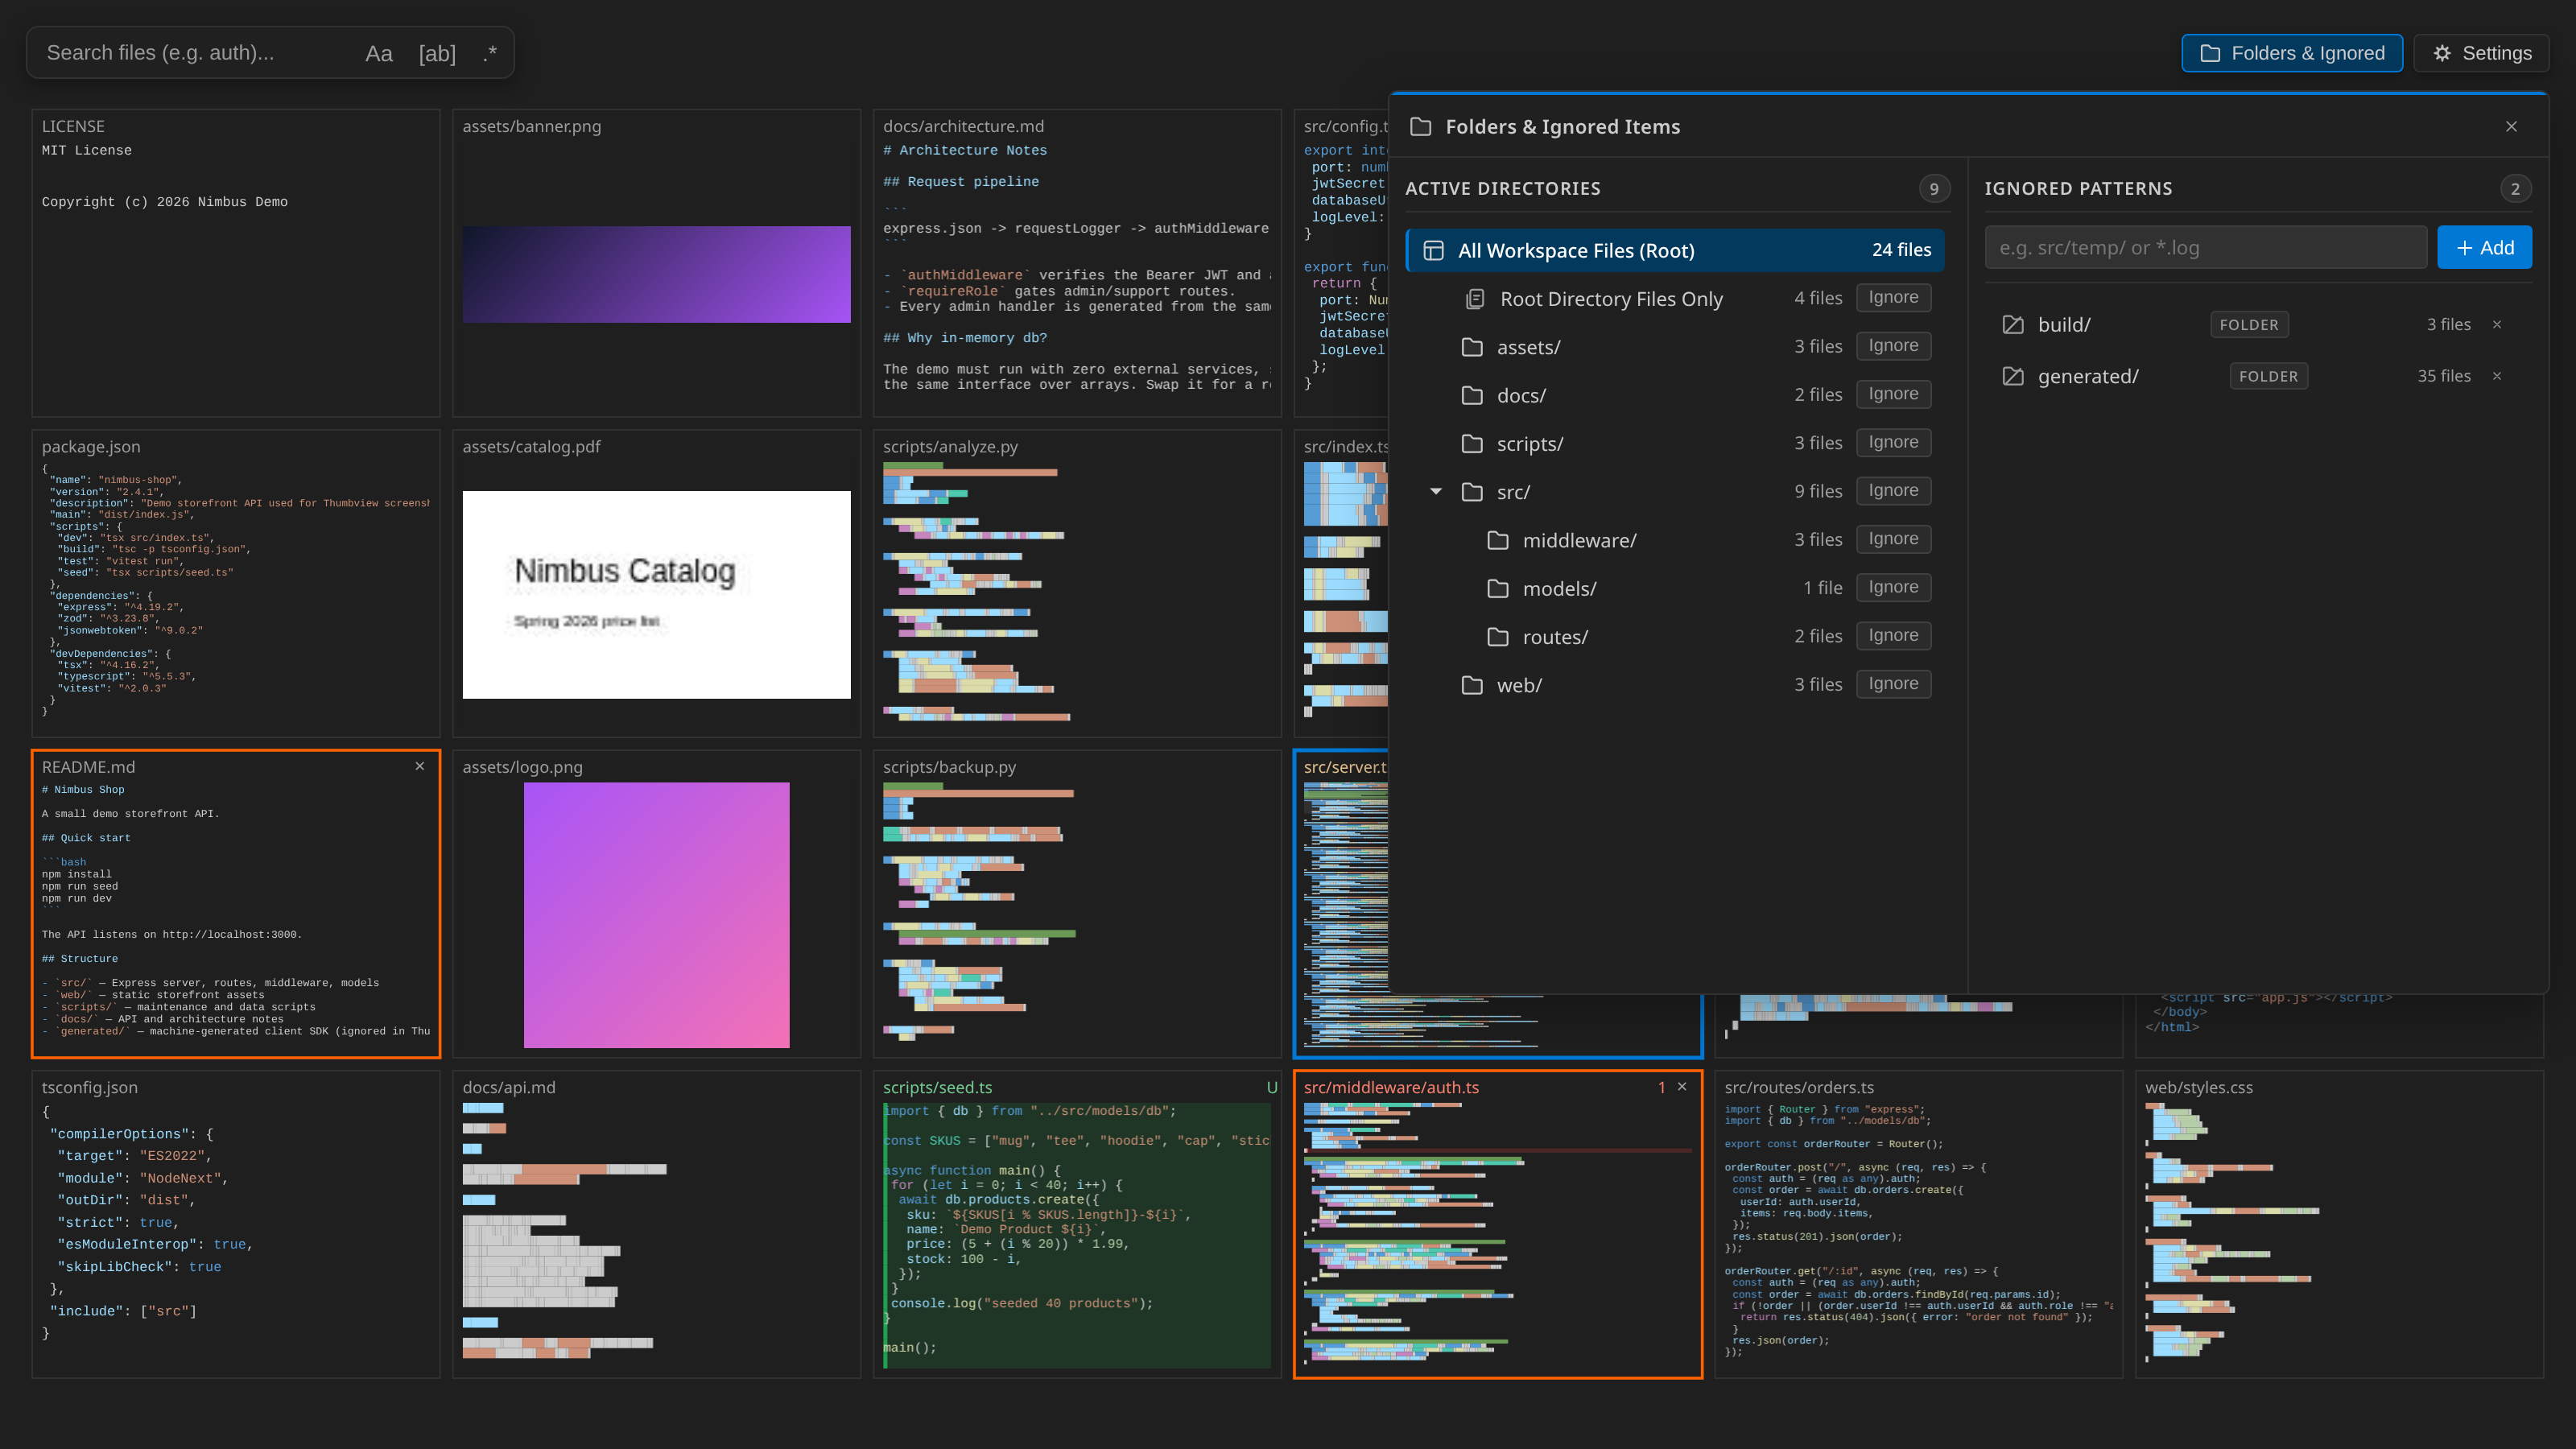Click the Root Directory Files Only document icon
The width and height of the screenshot is (2576, 1449).
(1475, 298)
